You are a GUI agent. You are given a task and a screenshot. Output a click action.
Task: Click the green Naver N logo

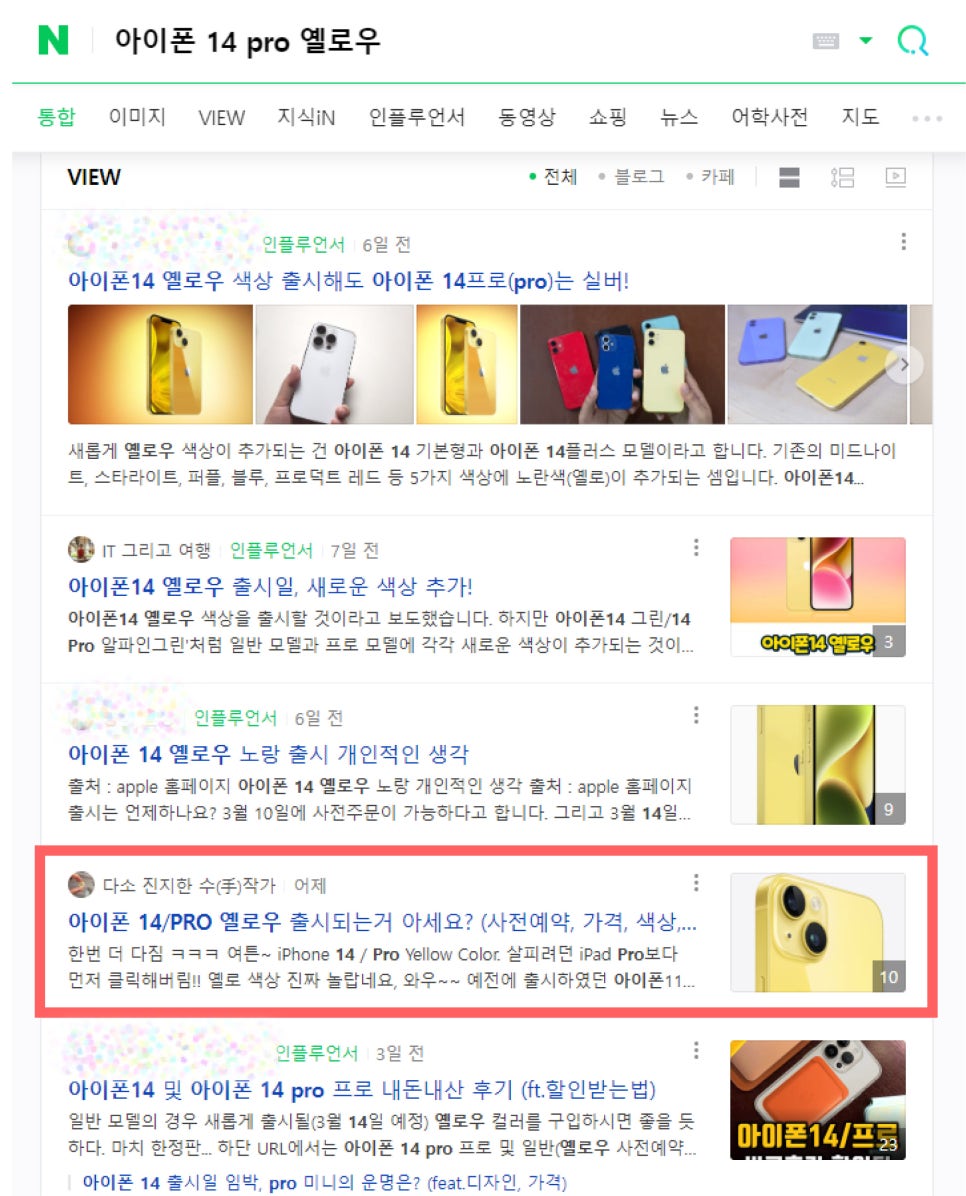tap(53, 40)
